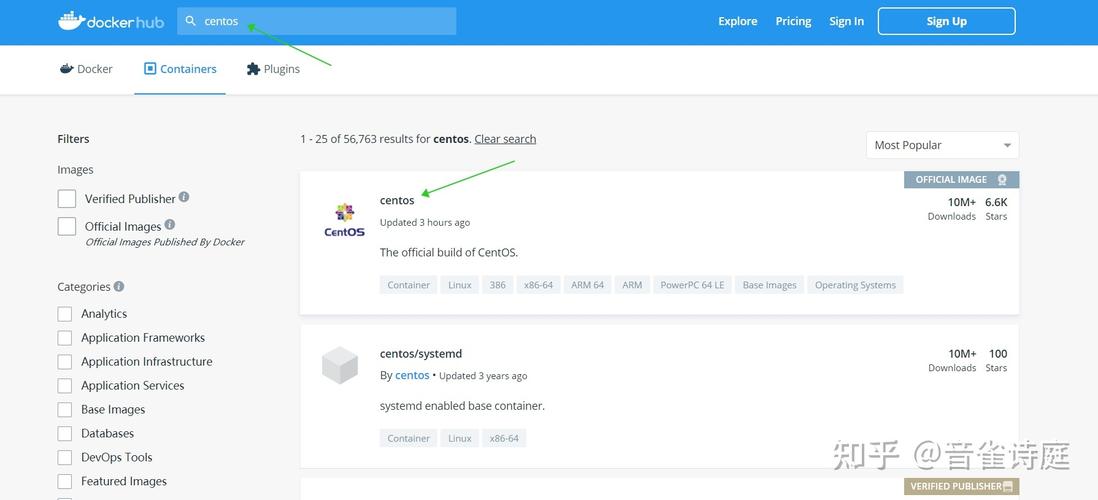Click the search box containing centos

317,21
